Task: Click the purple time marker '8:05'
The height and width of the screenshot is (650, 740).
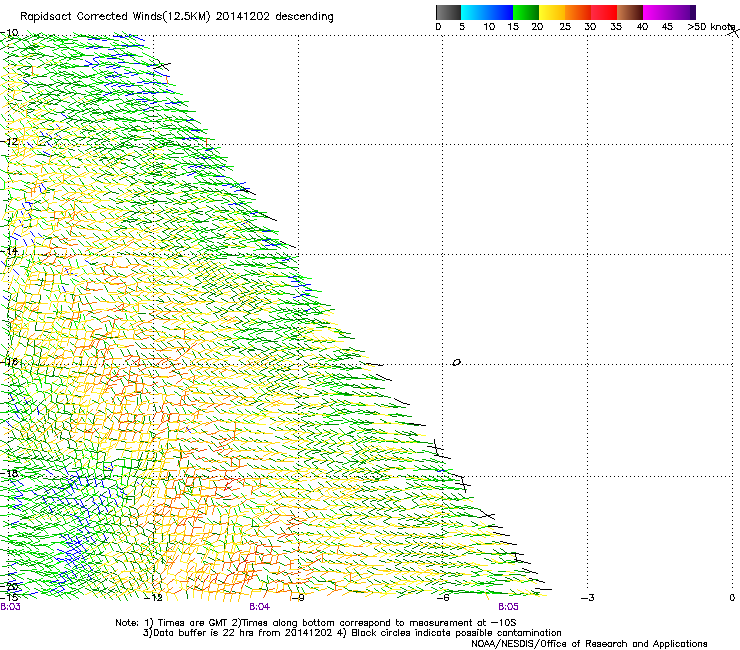Action: coord(508,607)
